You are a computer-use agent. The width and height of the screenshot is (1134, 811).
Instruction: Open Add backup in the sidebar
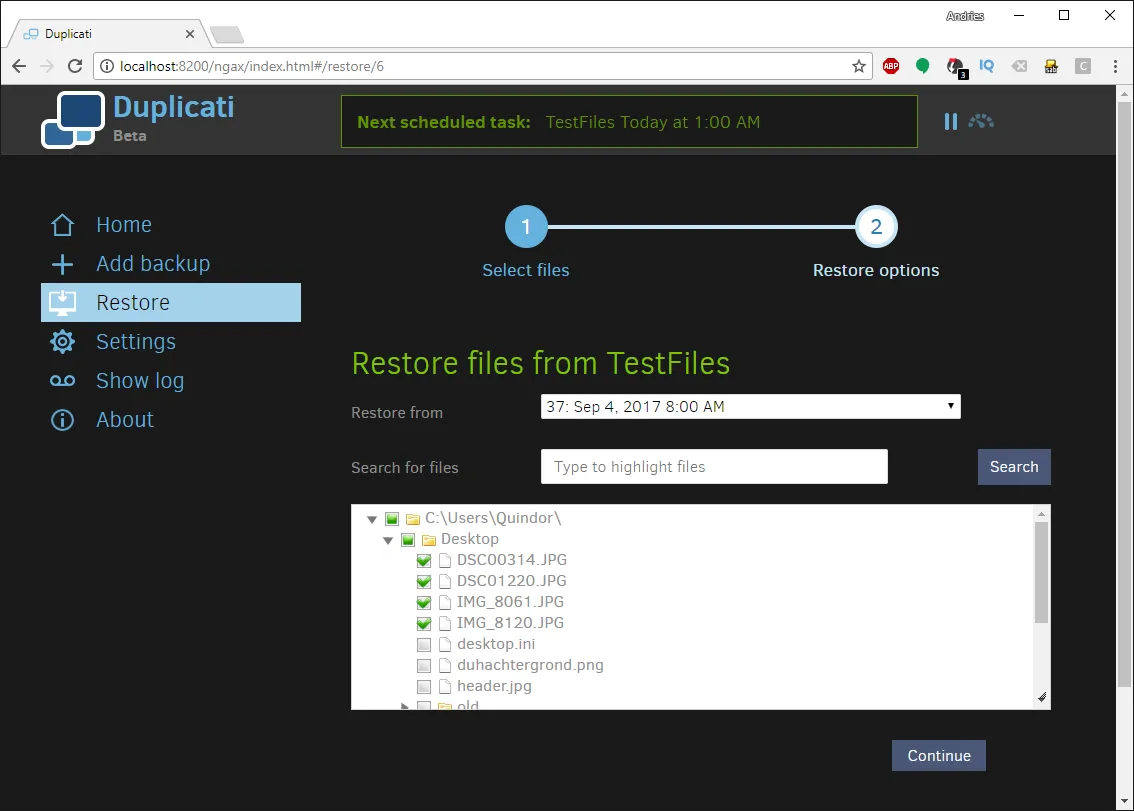pyautogui.click(x=153, y=264)
